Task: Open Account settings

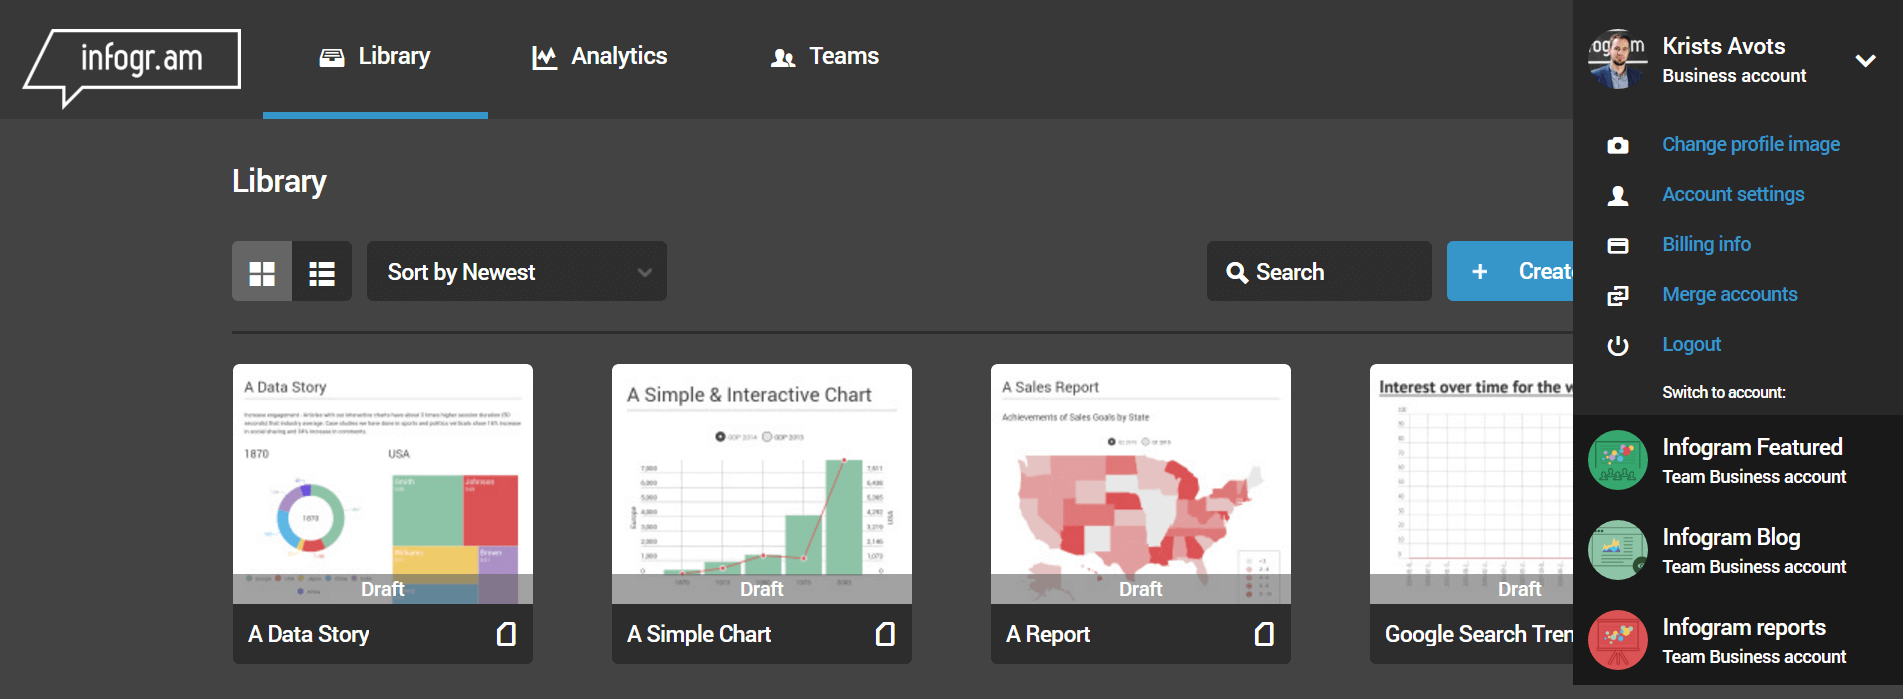Action: [1733, 194]
